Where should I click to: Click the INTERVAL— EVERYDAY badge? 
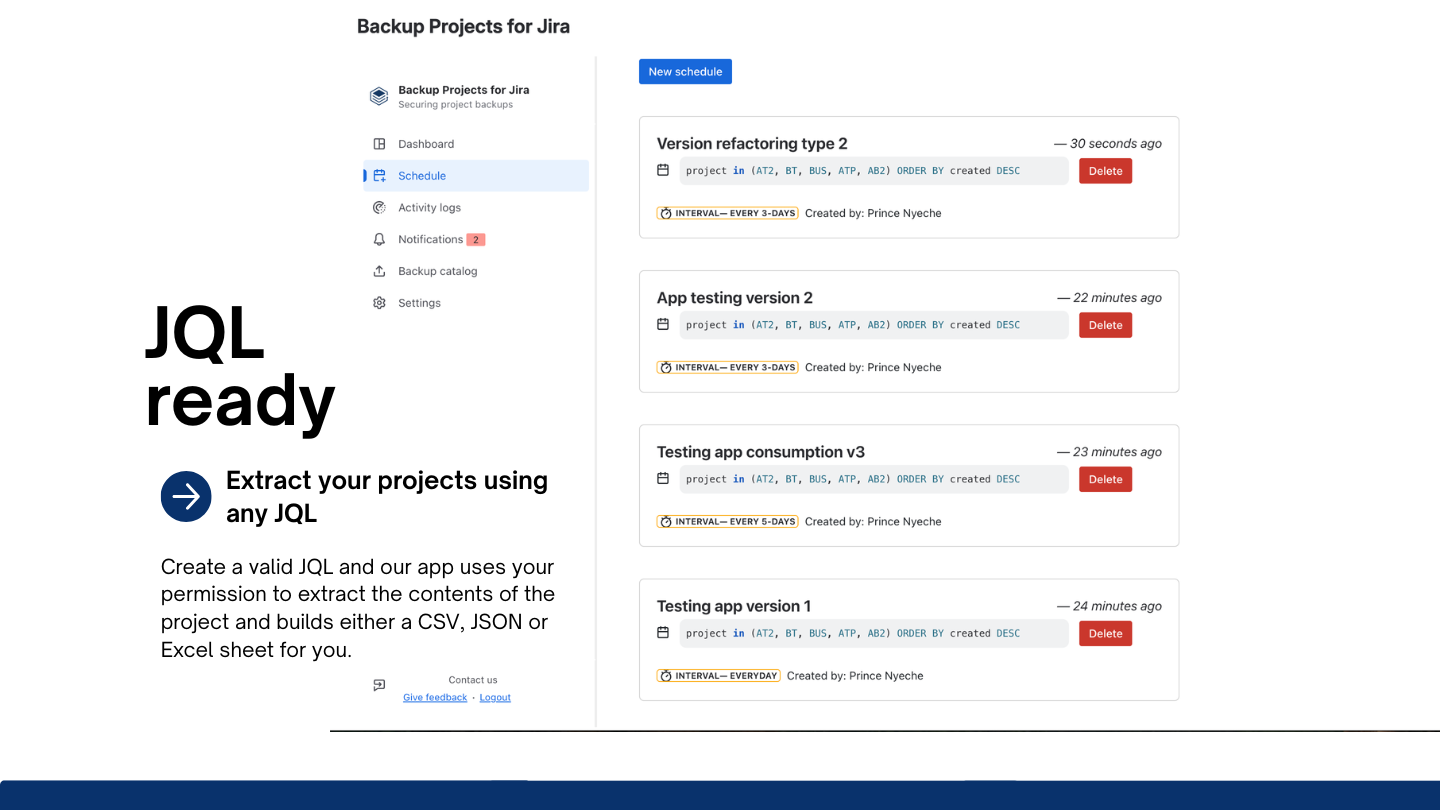click(x=718, y=675)
